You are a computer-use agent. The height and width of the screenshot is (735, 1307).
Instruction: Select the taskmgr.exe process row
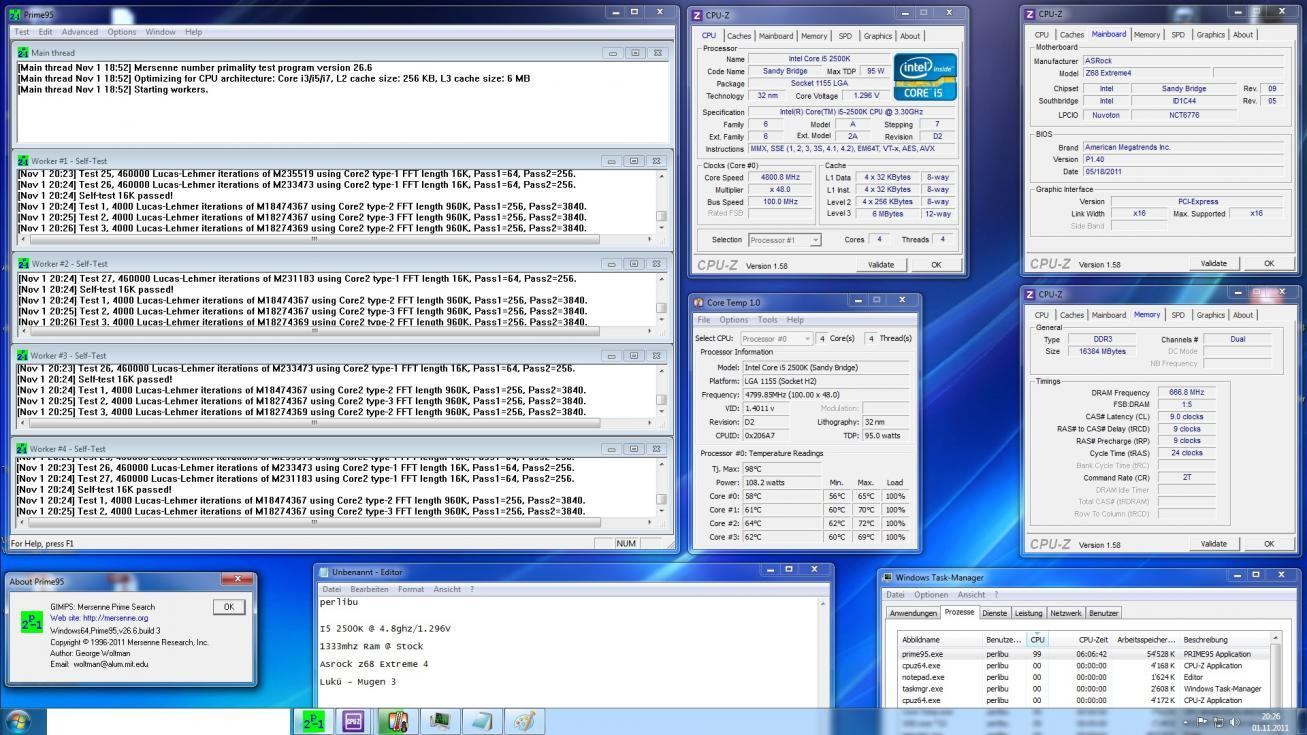tap(1085, 689)
